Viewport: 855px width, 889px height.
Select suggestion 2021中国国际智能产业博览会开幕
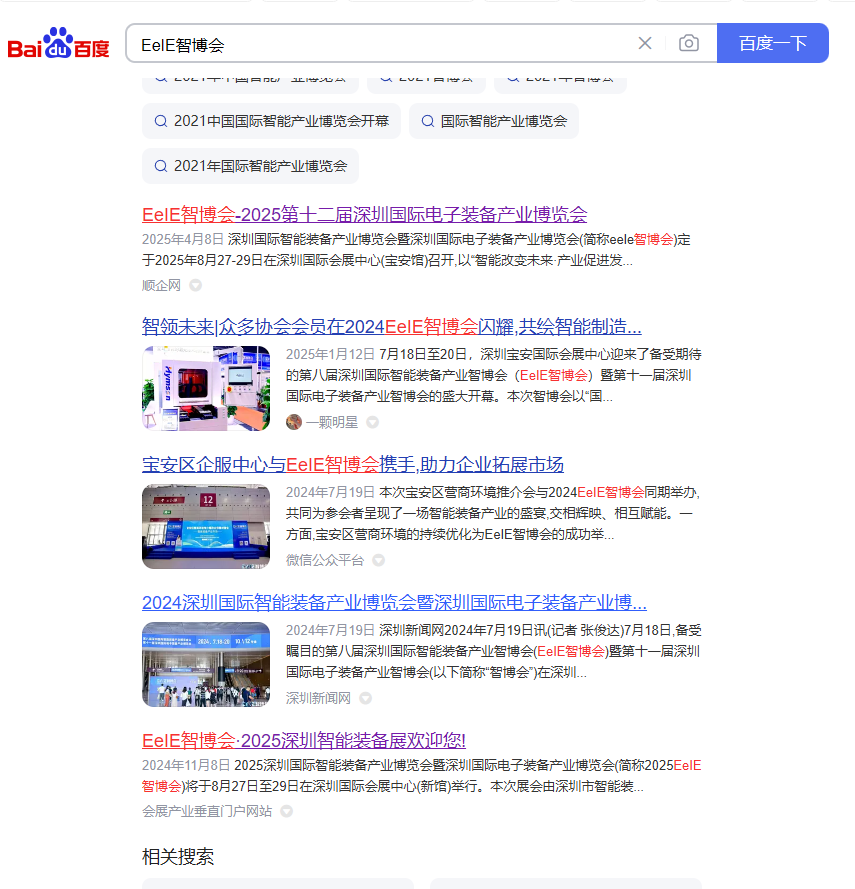[x=271, y=121]
